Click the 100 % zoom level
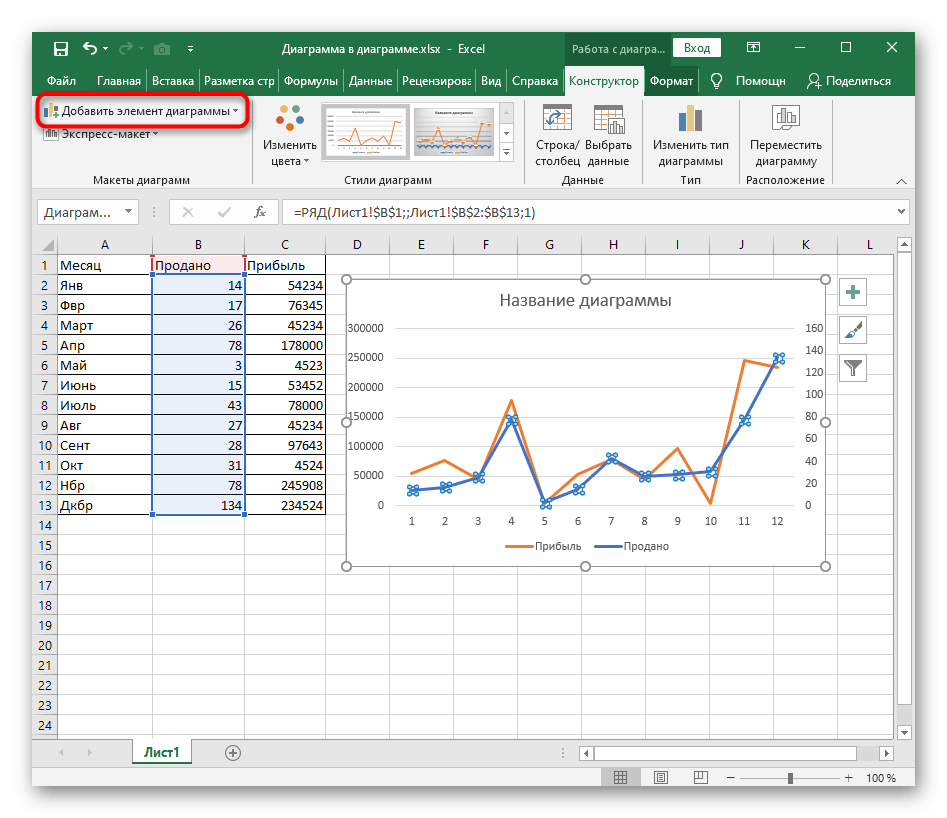 (x=881, y=778)
